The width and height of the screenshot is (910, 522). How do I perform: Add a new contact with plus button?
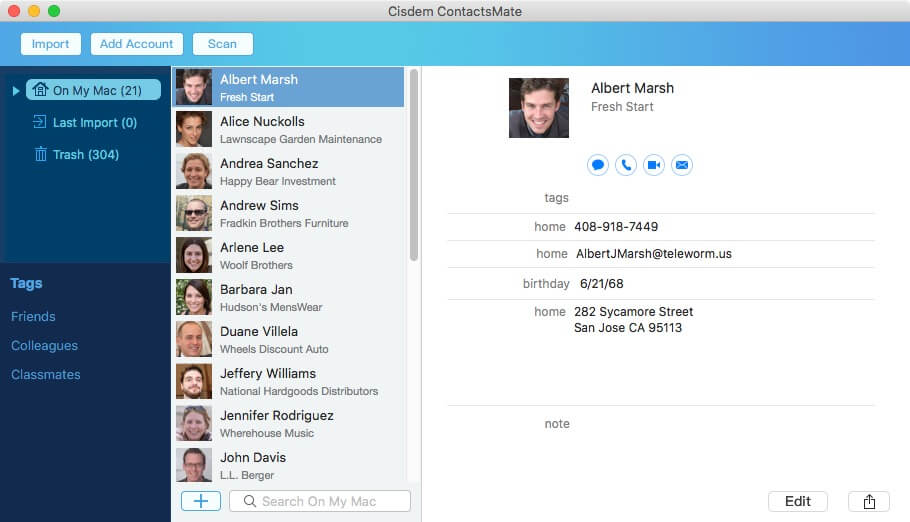pos(201,501)
